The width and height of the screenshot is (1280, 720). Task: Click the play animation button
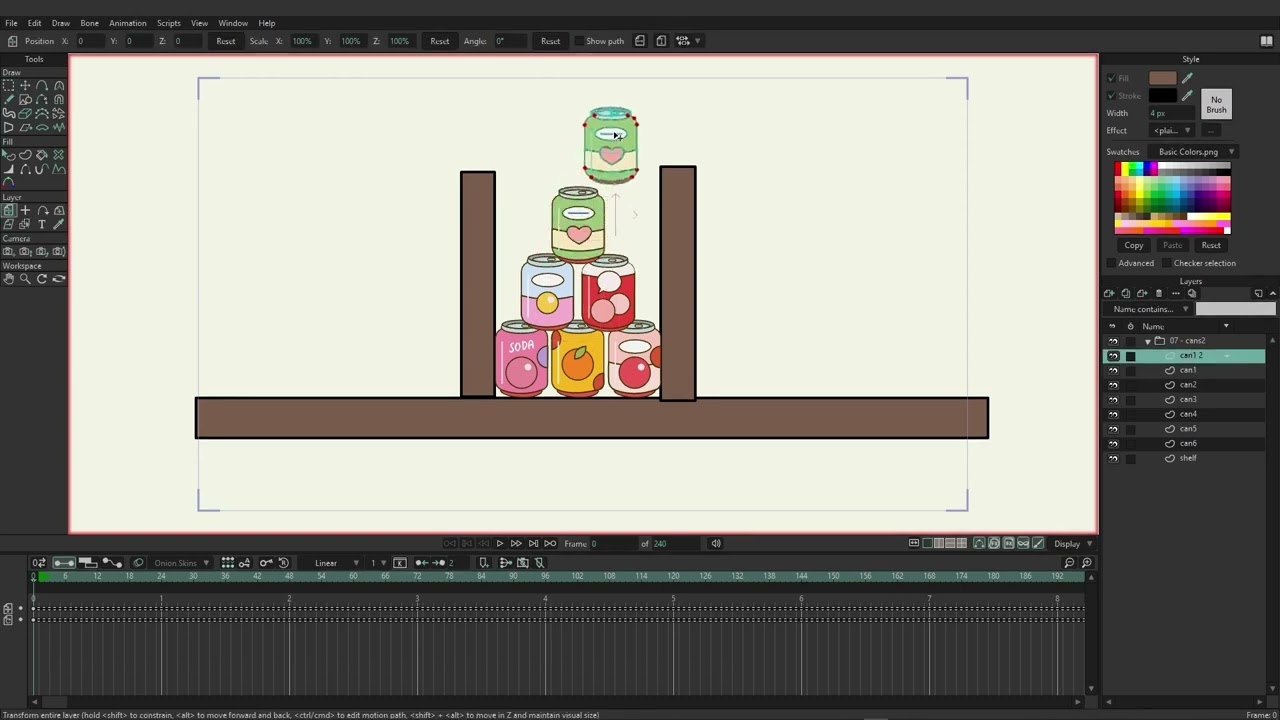coord(500,544)
